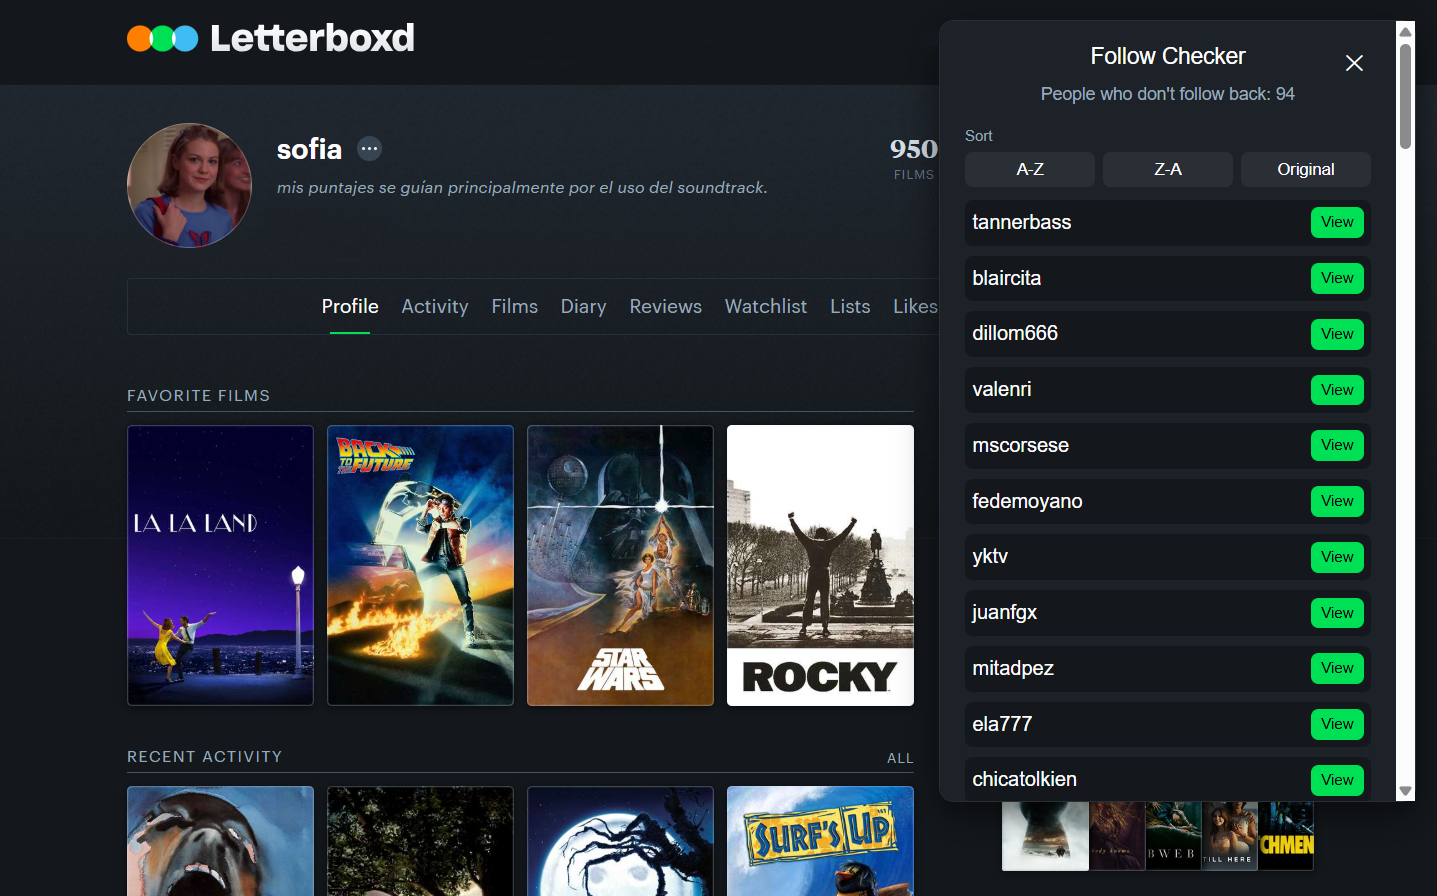Image resolution: width=1437 pixels, height=896 pixels.
Task: Sort the list A-Z
Action: pyautogui.click(x=1030, y=169)
